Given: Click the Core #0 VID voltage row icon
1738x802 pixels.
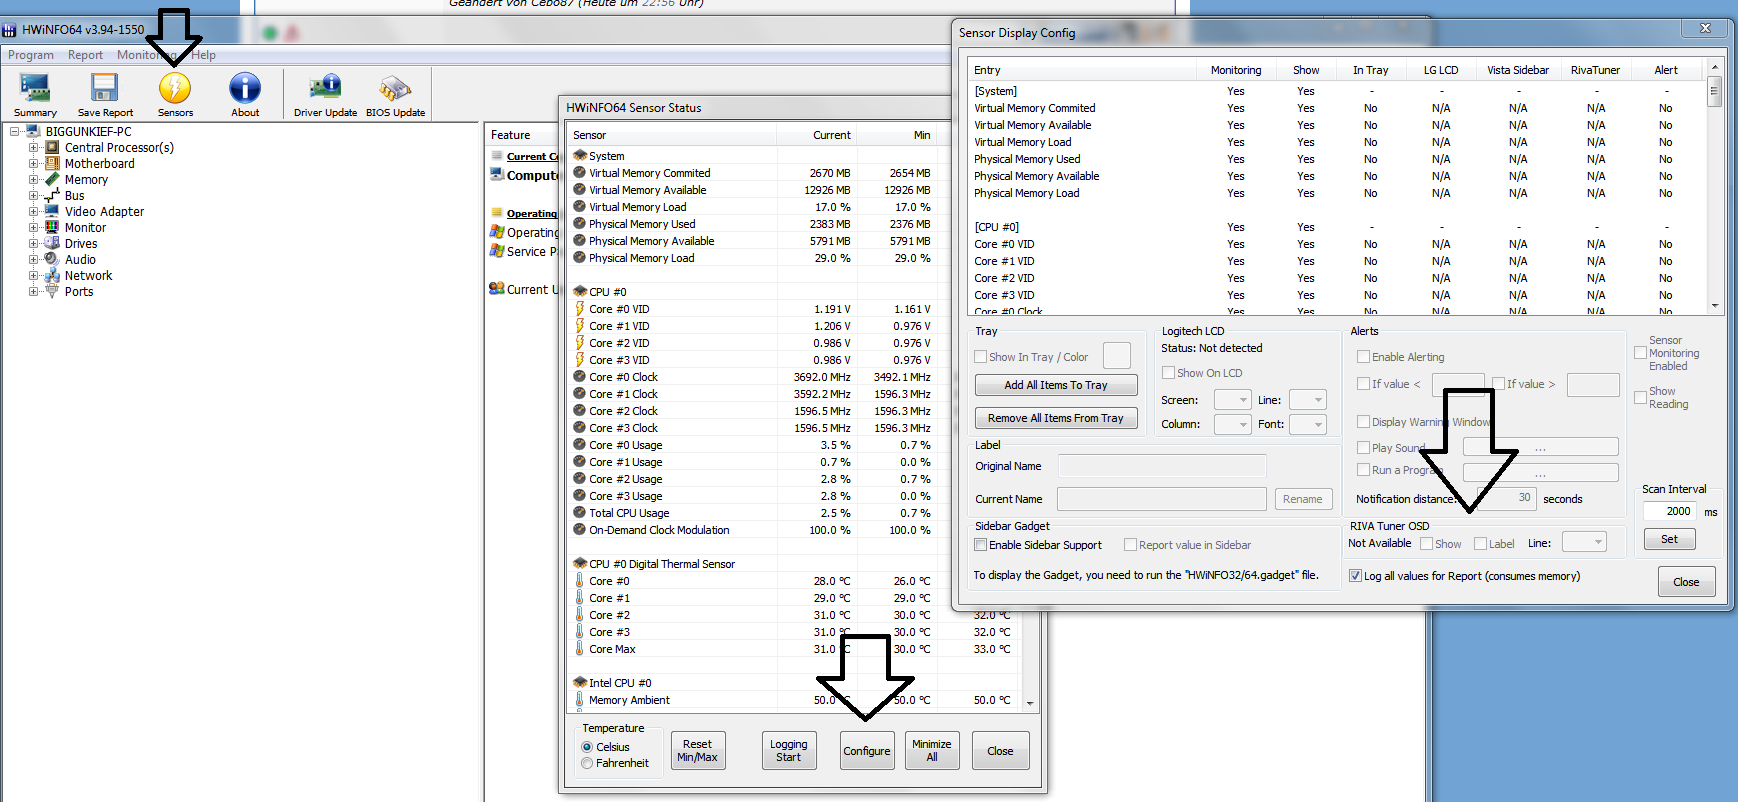Looking at the screenshot, I should click(x=580, y=309).
